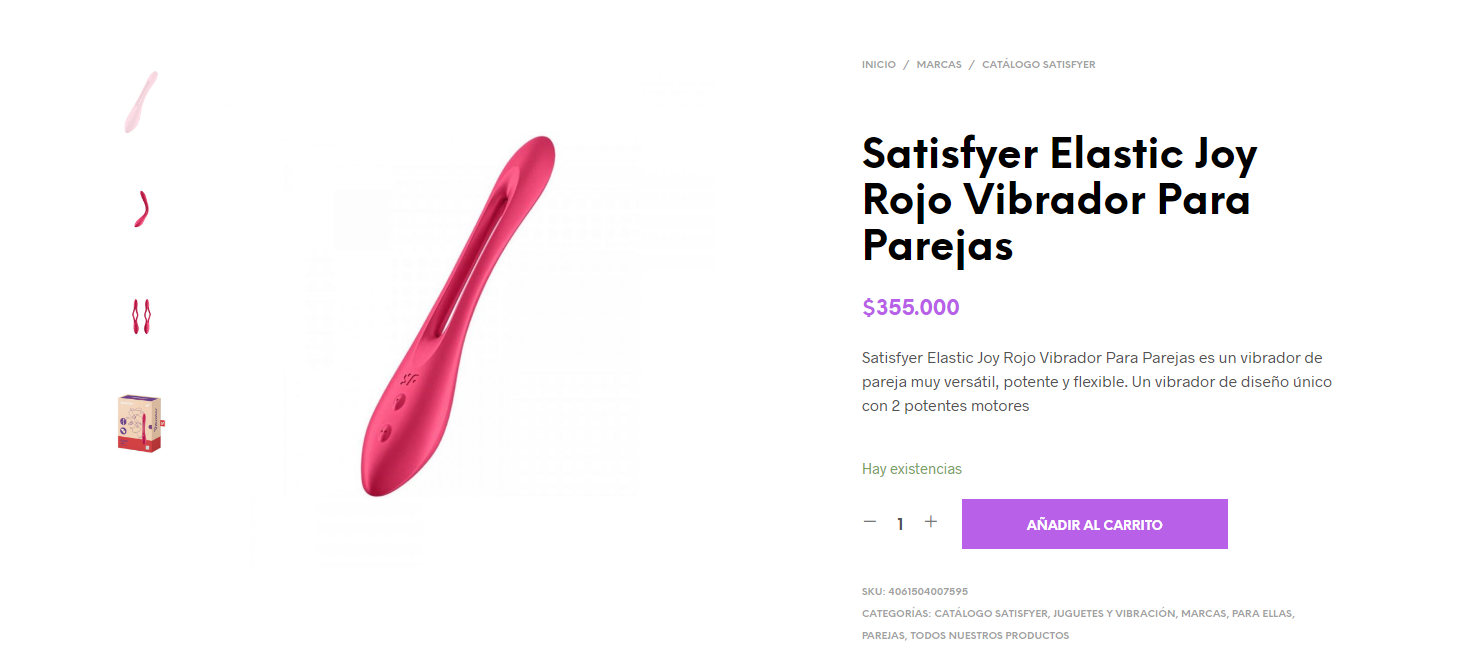Open the JUGUETES Y VIBRACIÓN category link
Viewport: 1477px width, 658px height.
(x=1114, y=614)
